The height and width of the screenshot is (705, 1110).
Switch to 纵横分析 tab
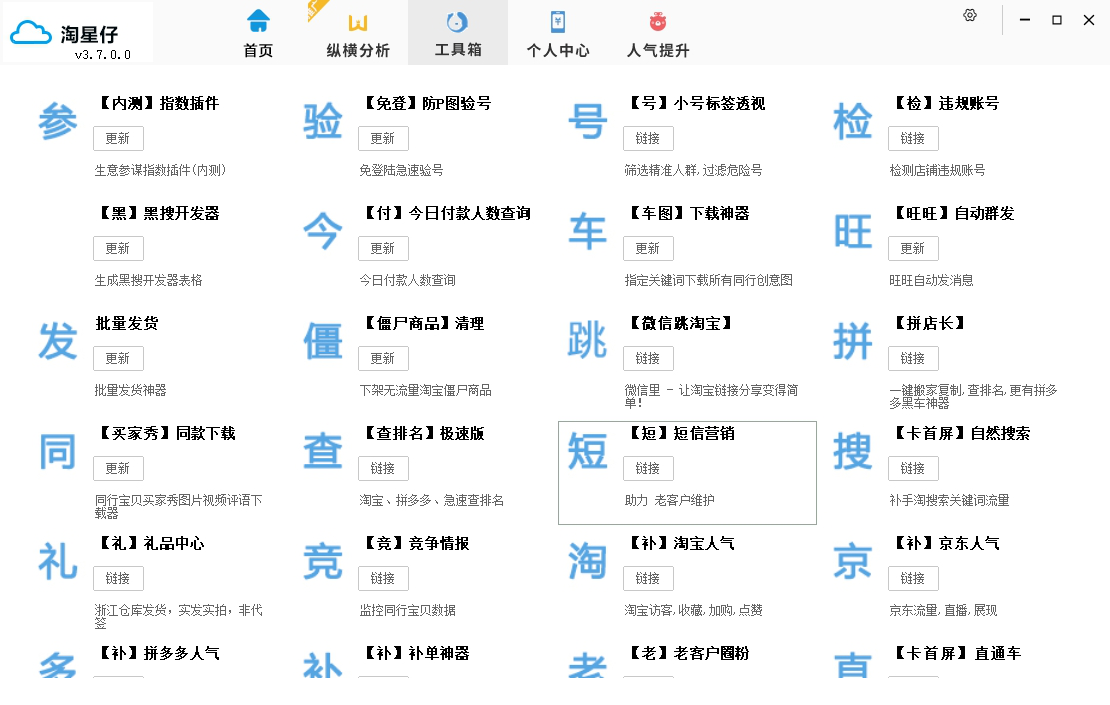click(357, 33)
